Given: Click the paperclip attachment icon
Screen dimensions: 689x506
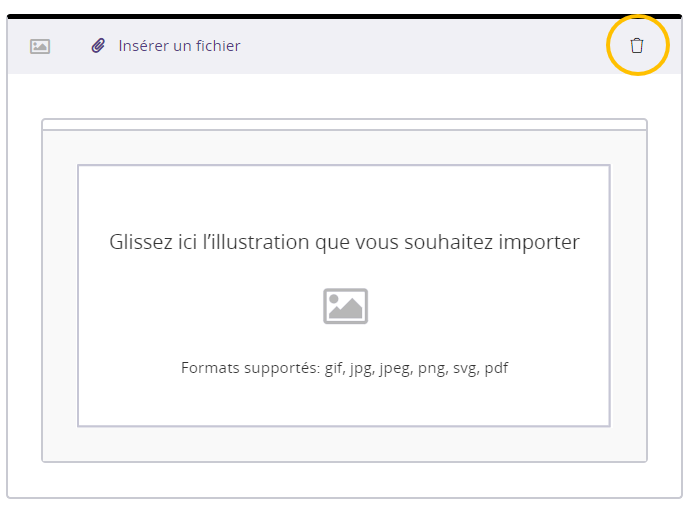Looking at the screenshot, I should [98, 46].
